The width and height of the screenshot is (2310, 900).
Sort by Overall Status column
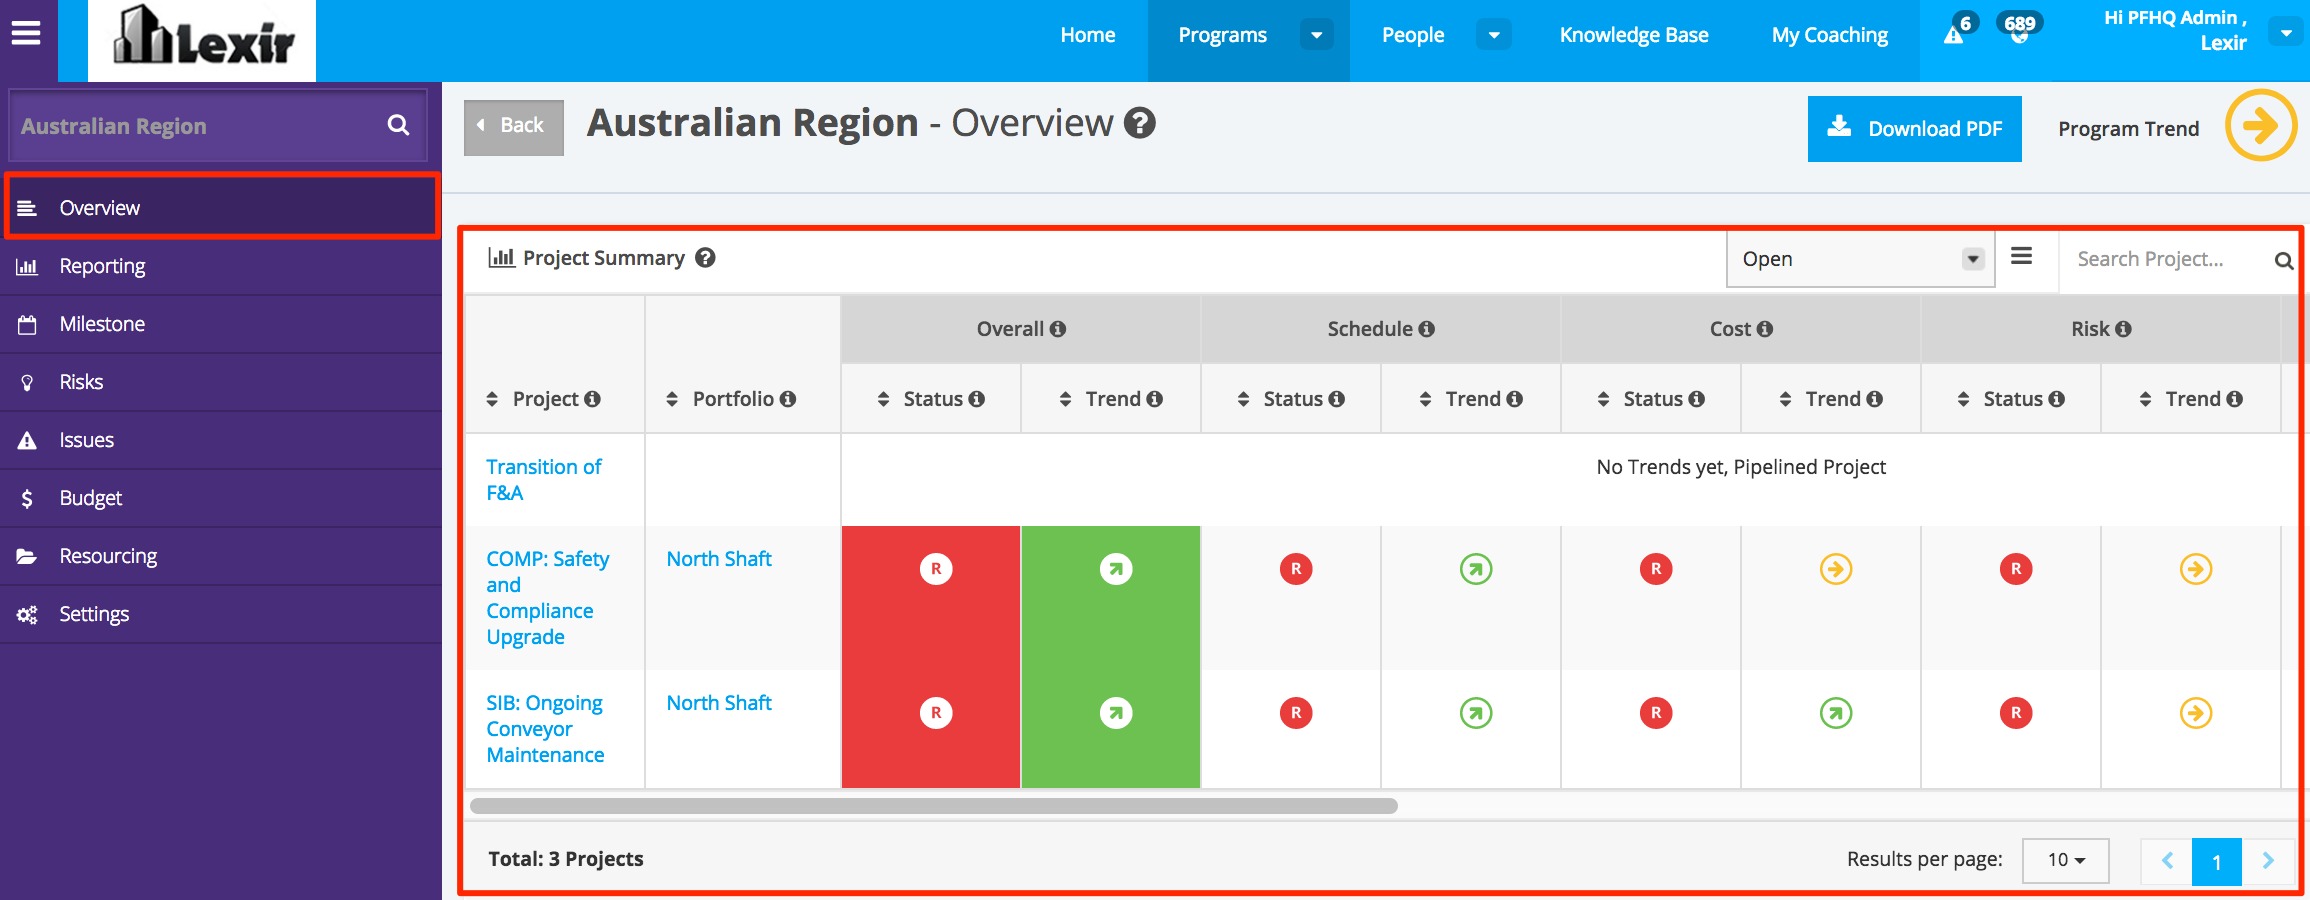coord(883,399)
